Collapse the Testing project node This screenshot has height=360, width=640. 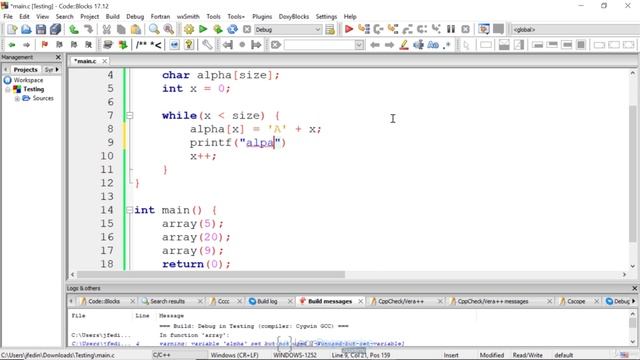(x=7, y=89)
